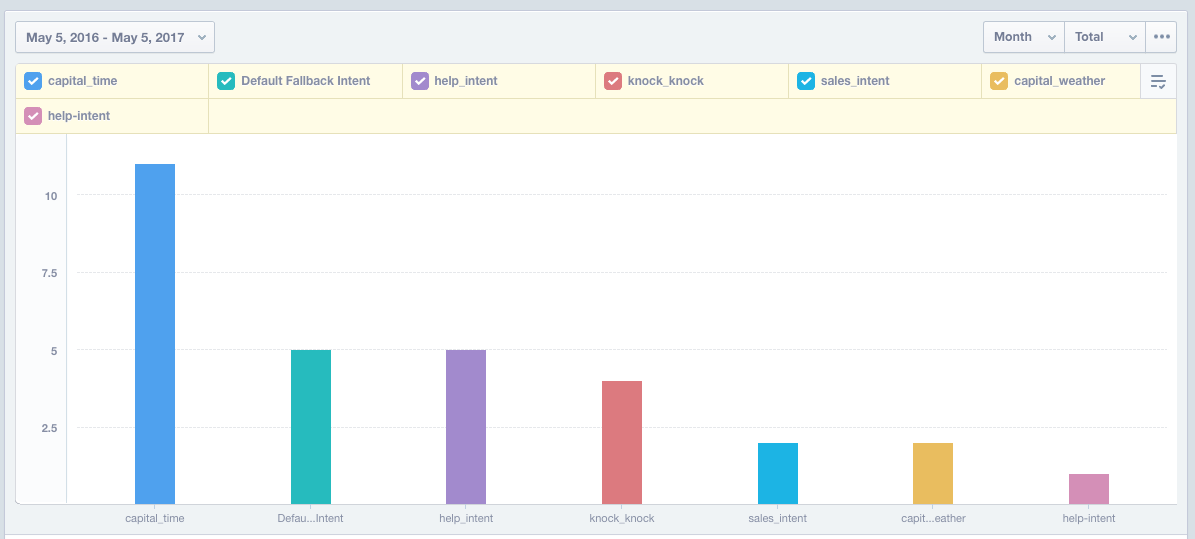Click the legend list select-all icon
Screen dimensions: 1195x539
[1158, 82]
